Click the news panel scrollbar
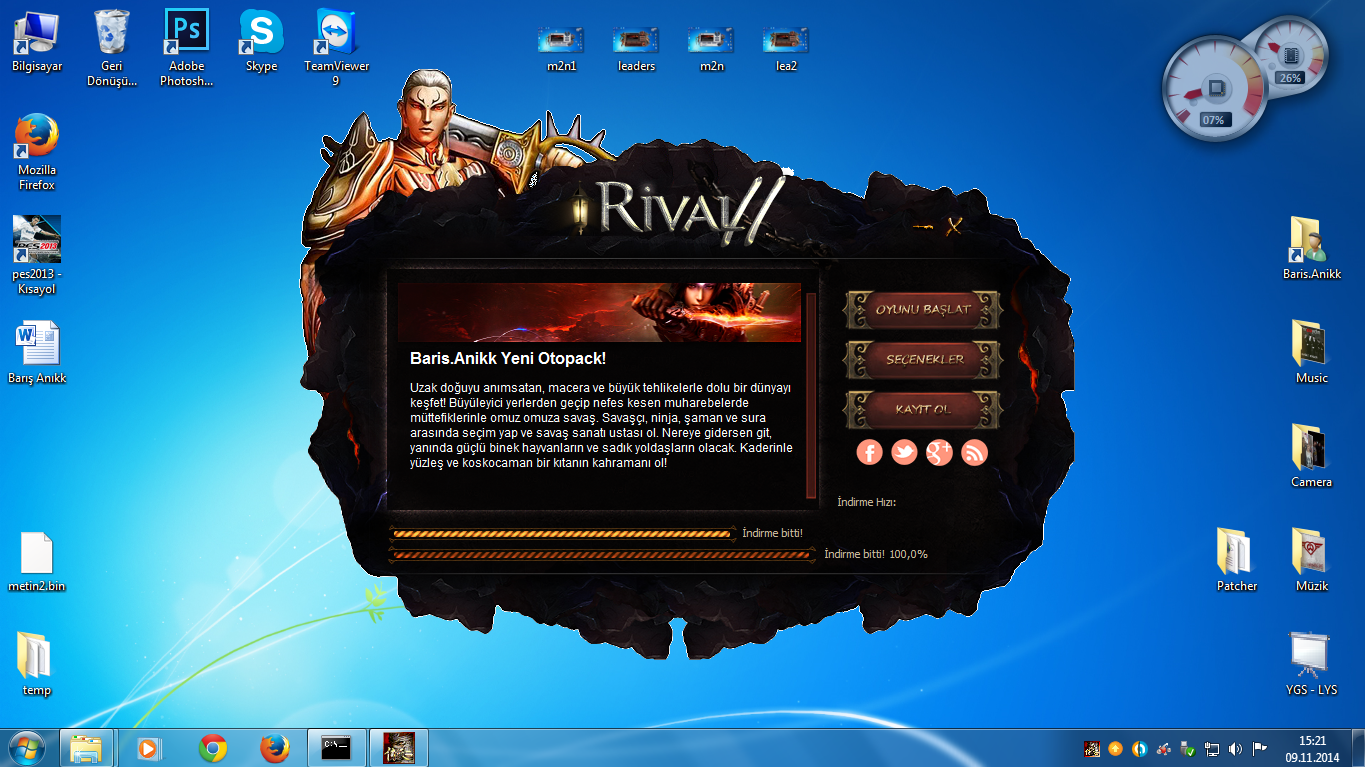The height and width of the screenshot is (767, 1365). (811, 395)
